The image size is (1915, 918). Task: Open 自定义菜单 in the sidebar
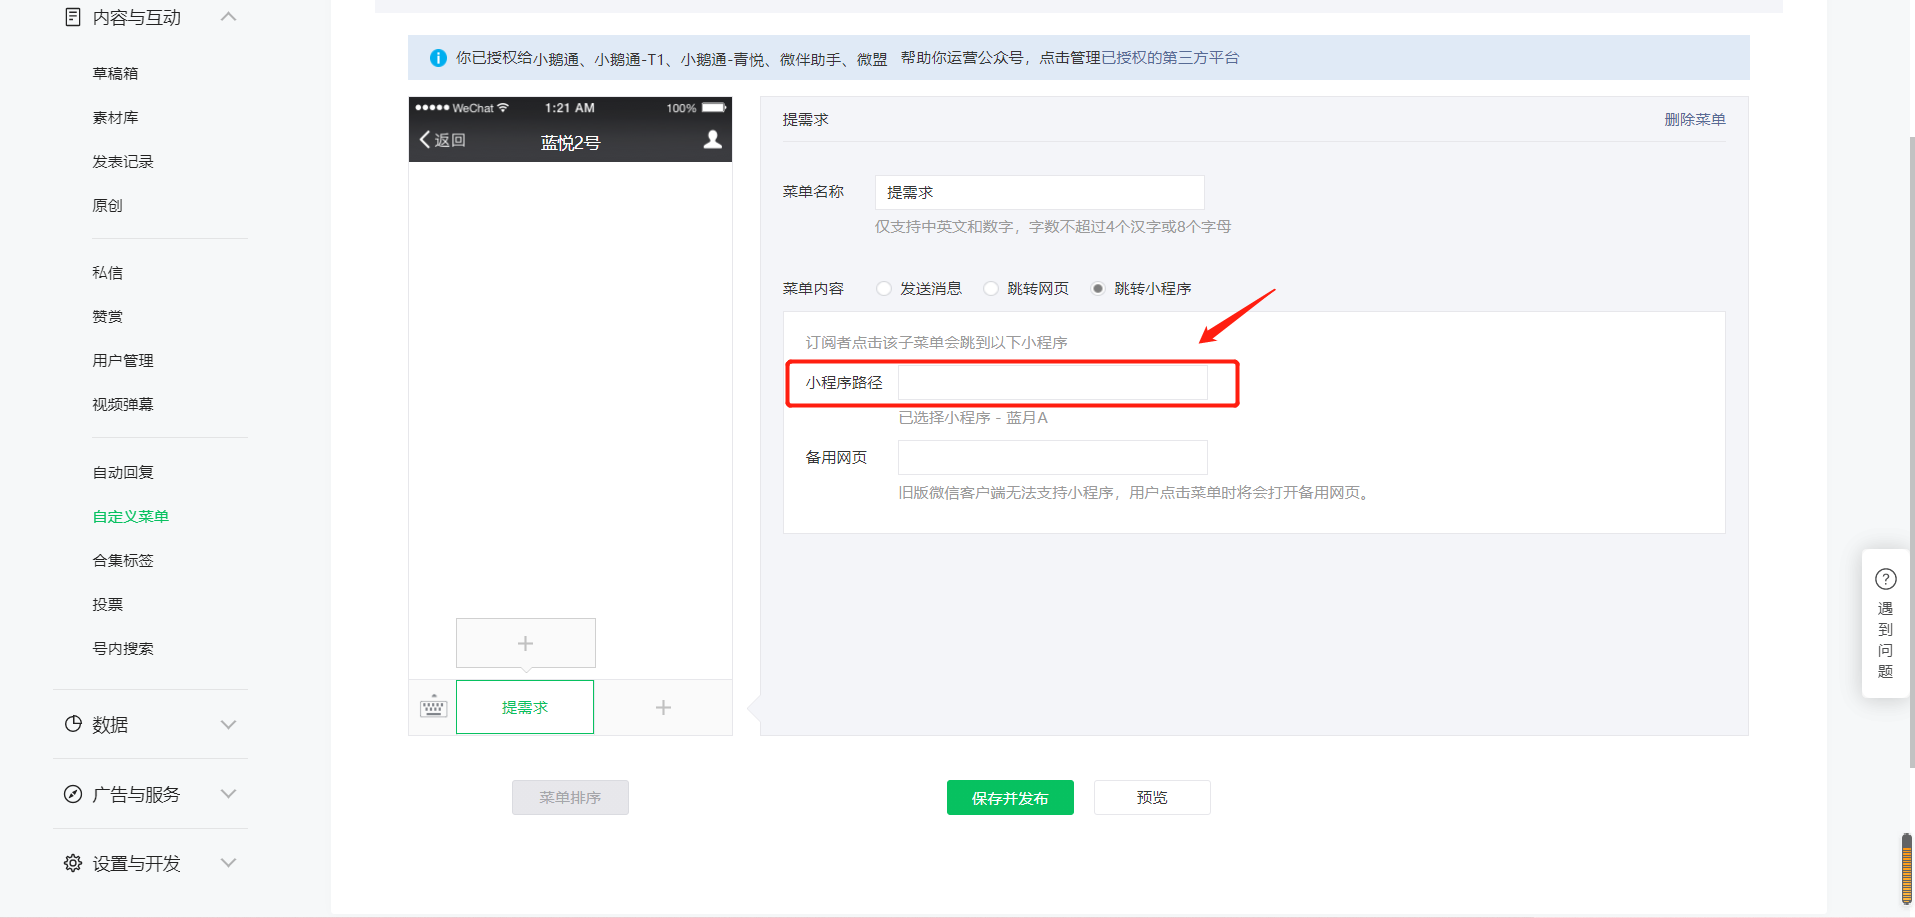coord(131,516)
